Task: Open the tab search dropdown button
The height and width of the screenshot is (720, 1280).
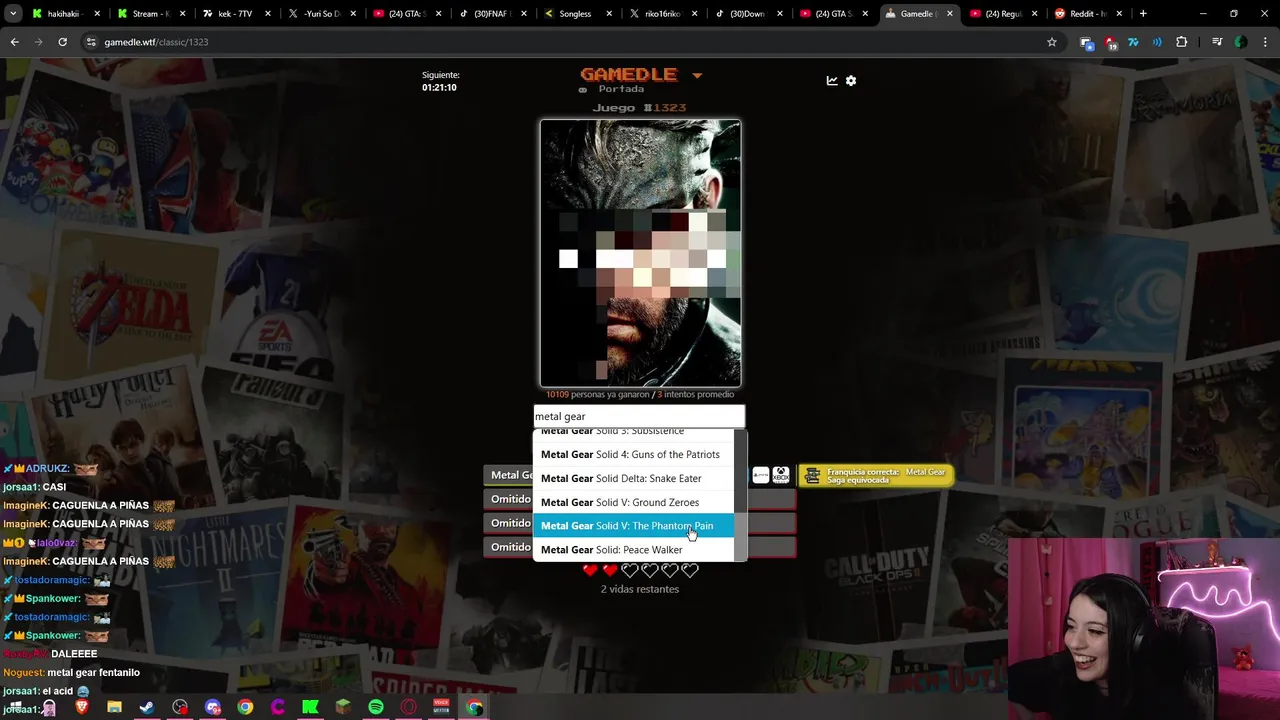Action: (14, 13)
